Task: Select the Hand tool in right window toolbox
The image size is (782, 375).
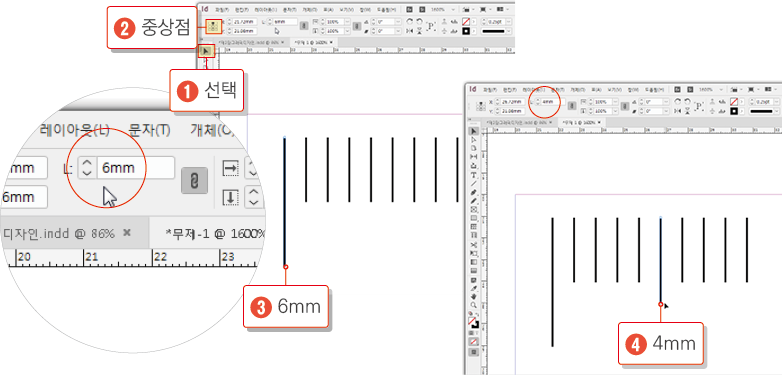Action: coord(474,296)
